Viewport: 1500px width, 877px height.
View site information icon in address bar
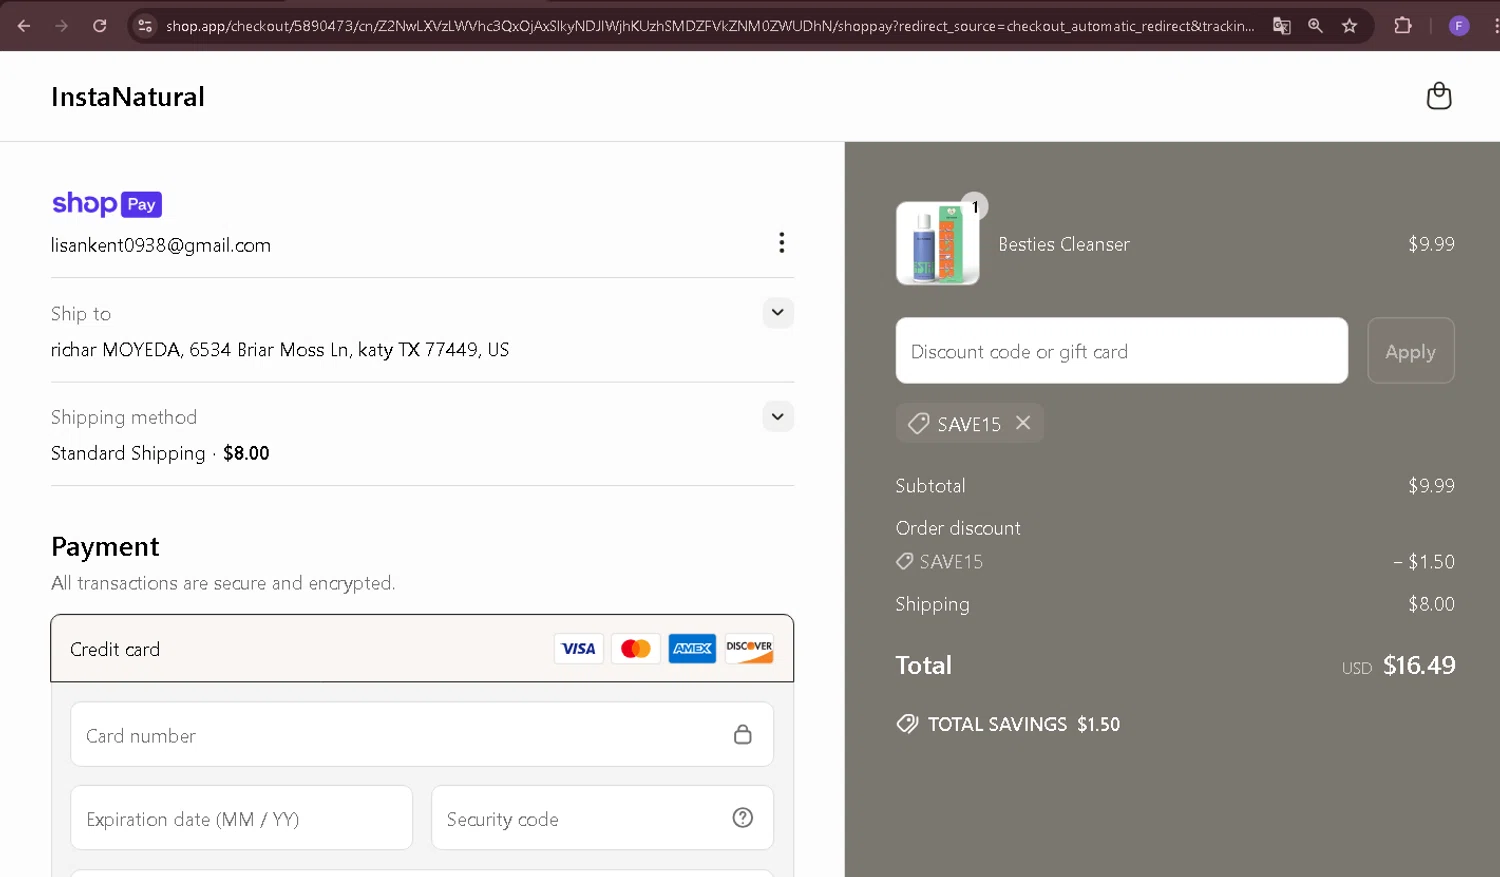click(145, 26)
